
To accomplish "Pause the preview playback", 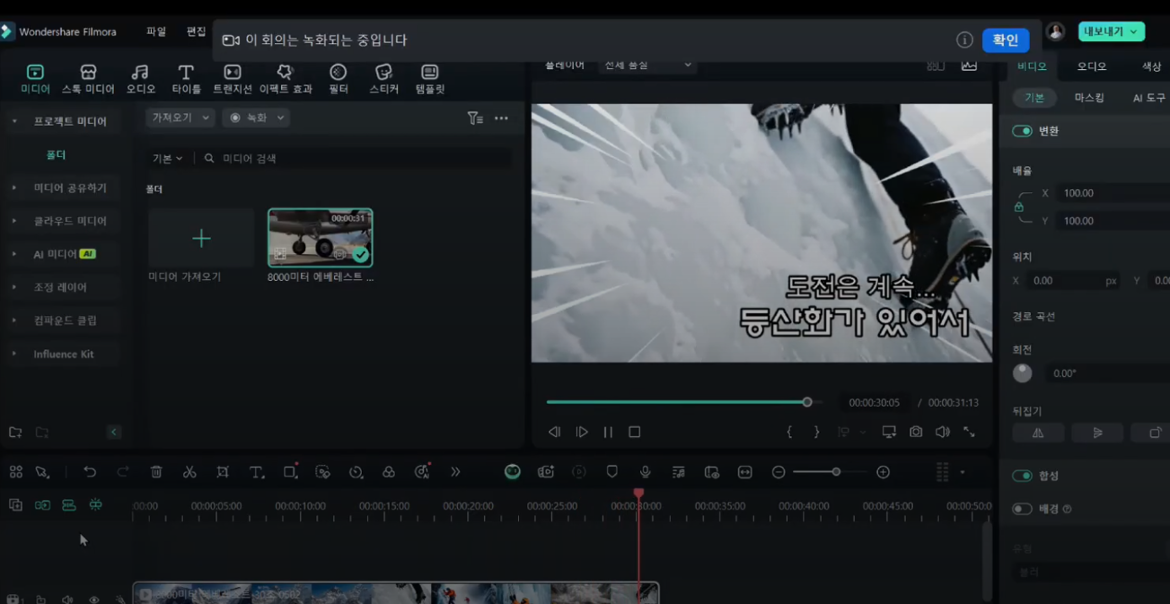I will pos(608,432).
